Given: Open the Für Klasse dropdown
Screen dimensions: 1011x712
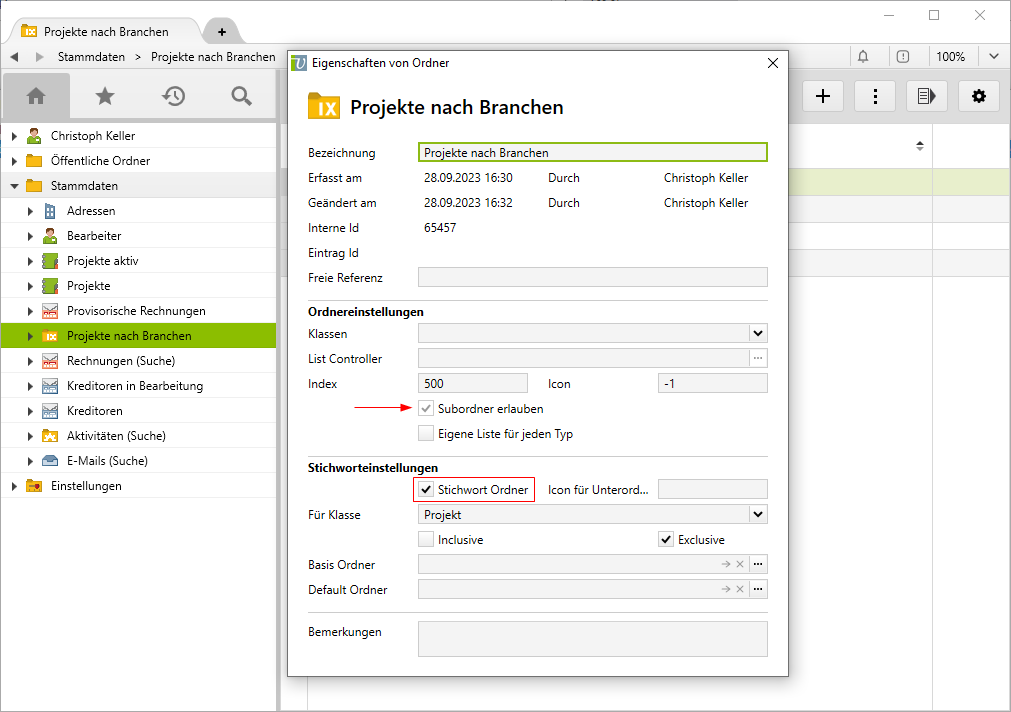Looking at the screenshot, I should pyautogui.click(x=758, y=515).
